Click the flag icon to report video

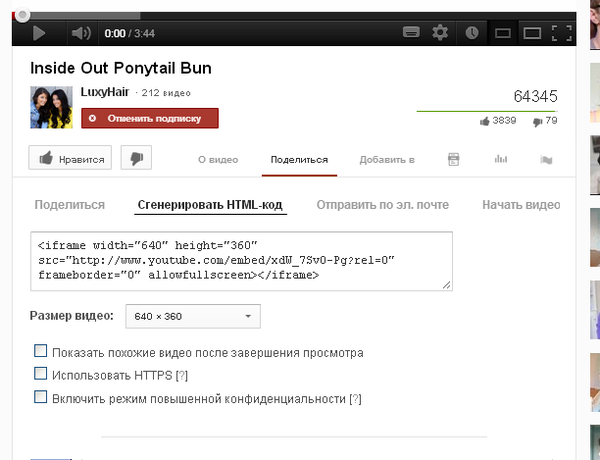546,159
